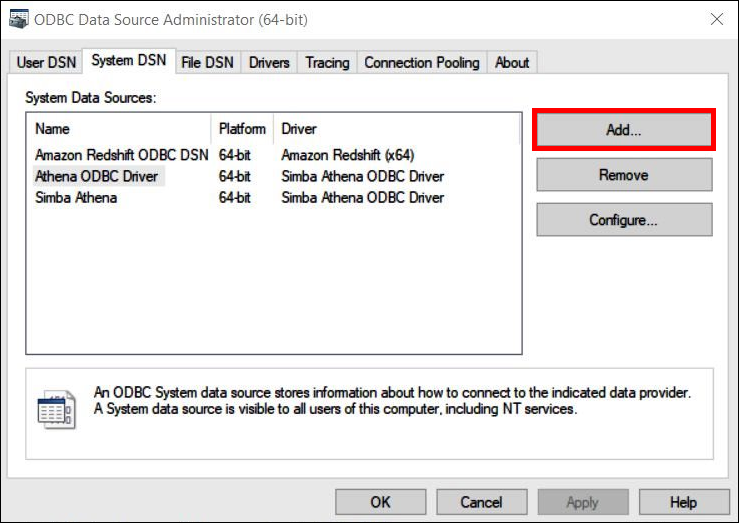Select the Drivers tab

point(269,63)
